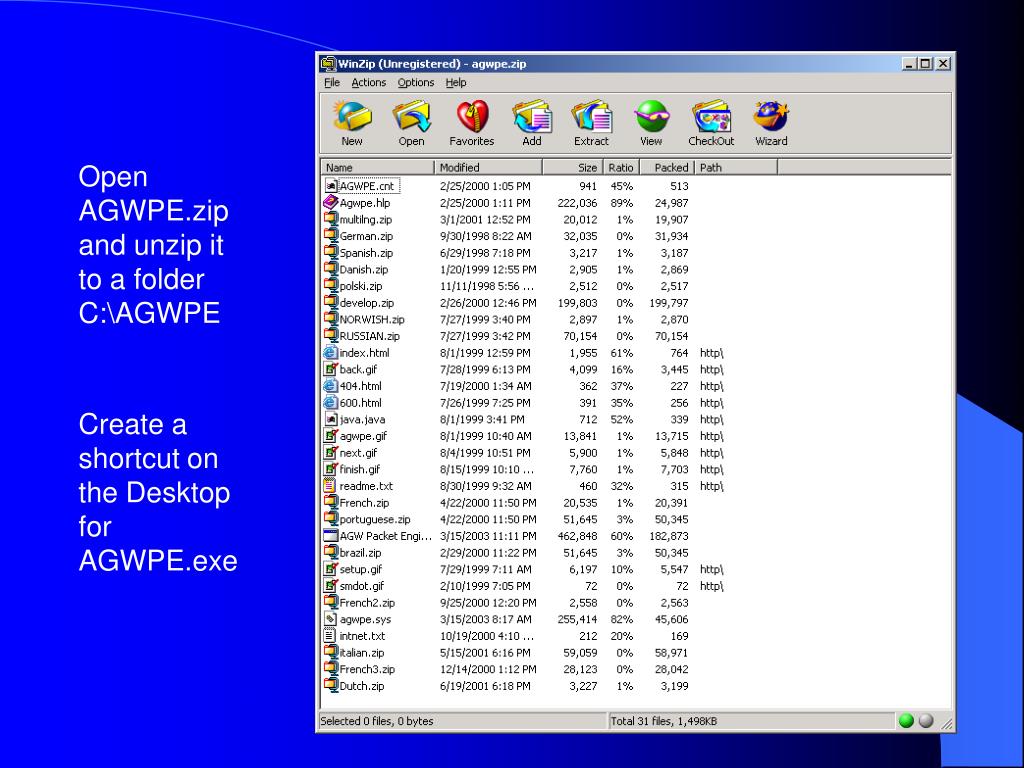This screenshot has height=768, width=1024.
Task: Select the smdot.gif image icon
Action: pyautogui.click(x=330, y=586)
